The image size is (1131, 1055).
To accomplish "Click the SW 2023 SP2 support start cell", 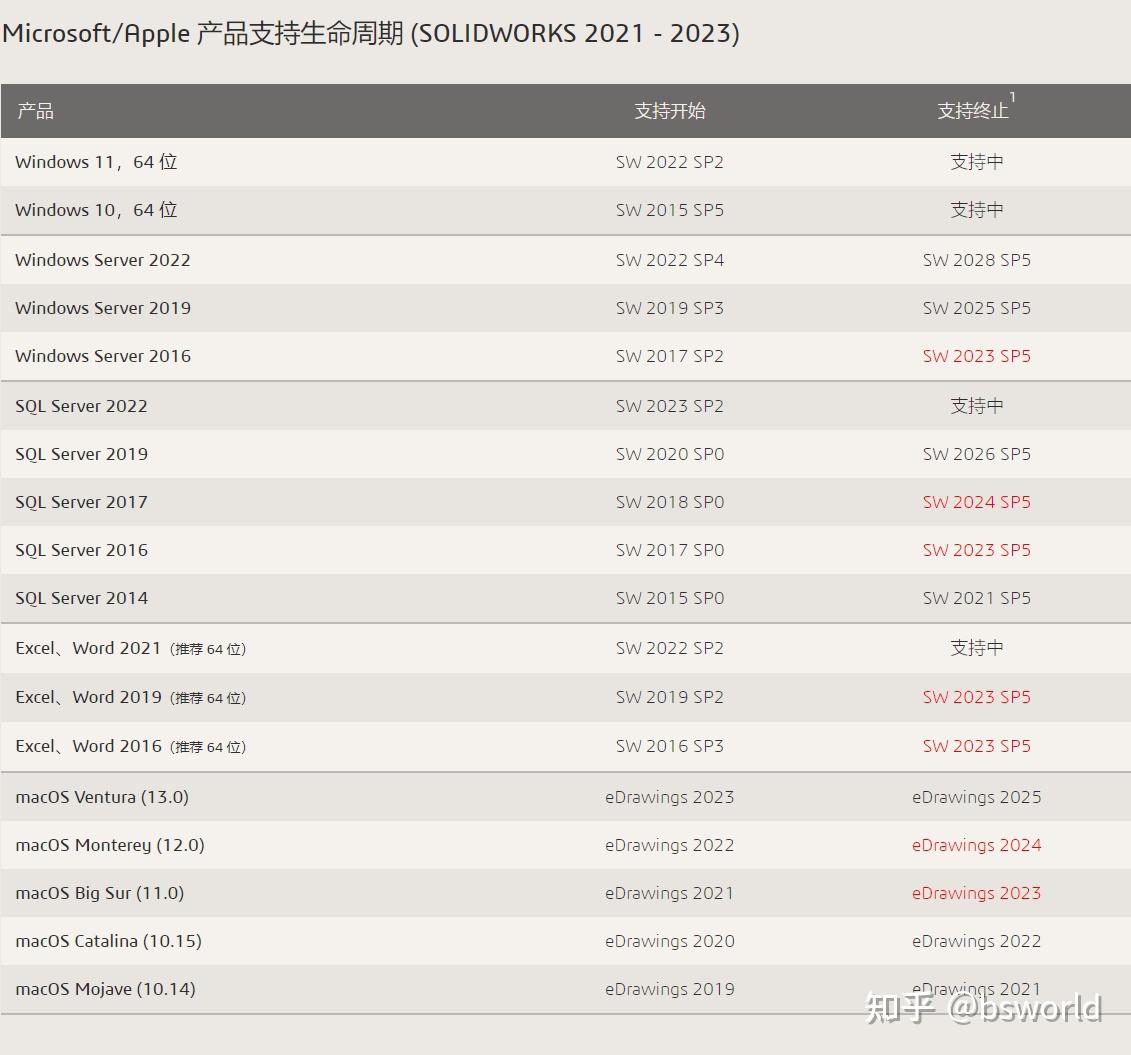I will click(669, 406).
